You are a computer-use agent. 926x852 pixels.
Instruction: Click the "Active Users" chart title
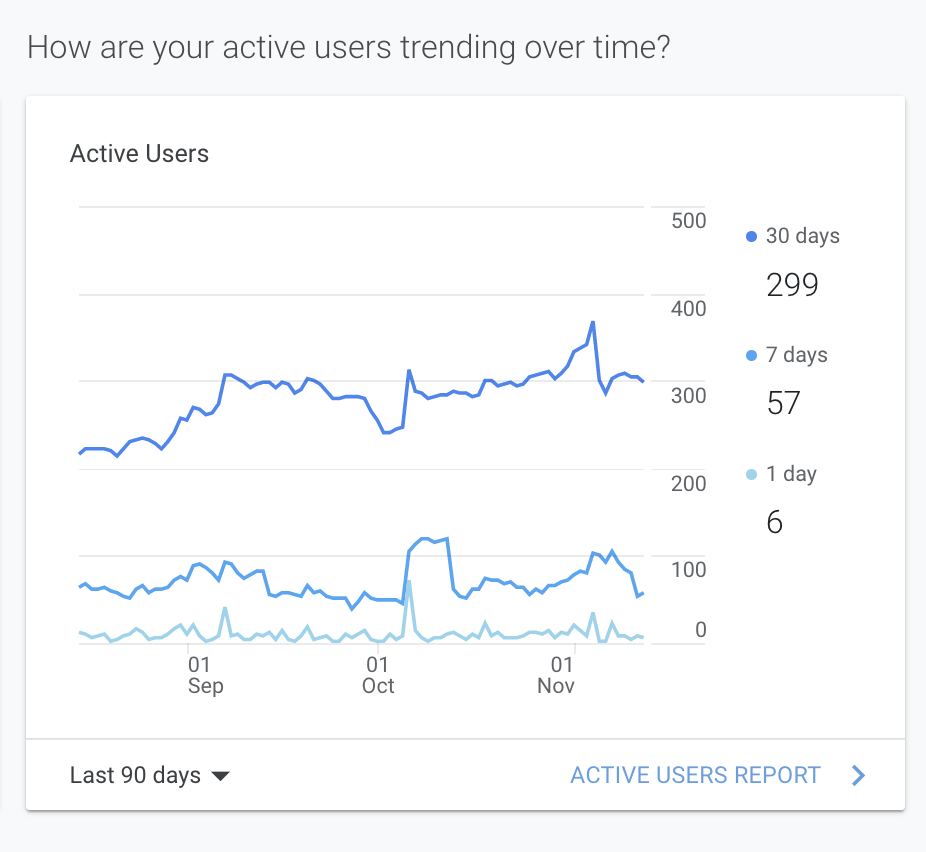pyautogui.click(x=139, y=154)
